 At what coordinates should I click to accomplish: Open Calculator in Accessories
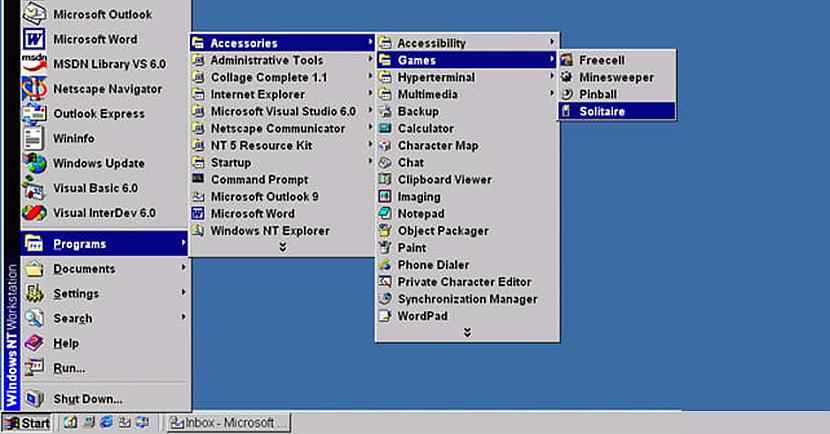click(x=467, y=129)
